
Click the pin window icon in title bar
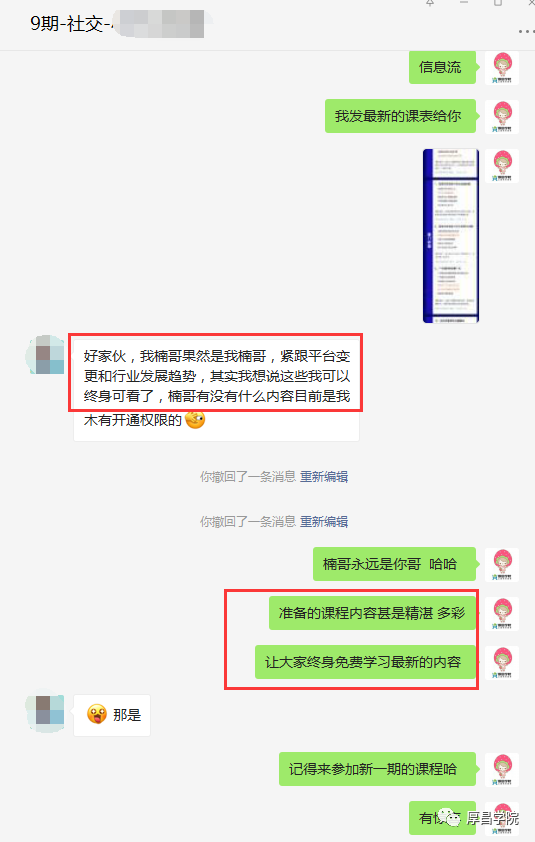coord(430,3)
